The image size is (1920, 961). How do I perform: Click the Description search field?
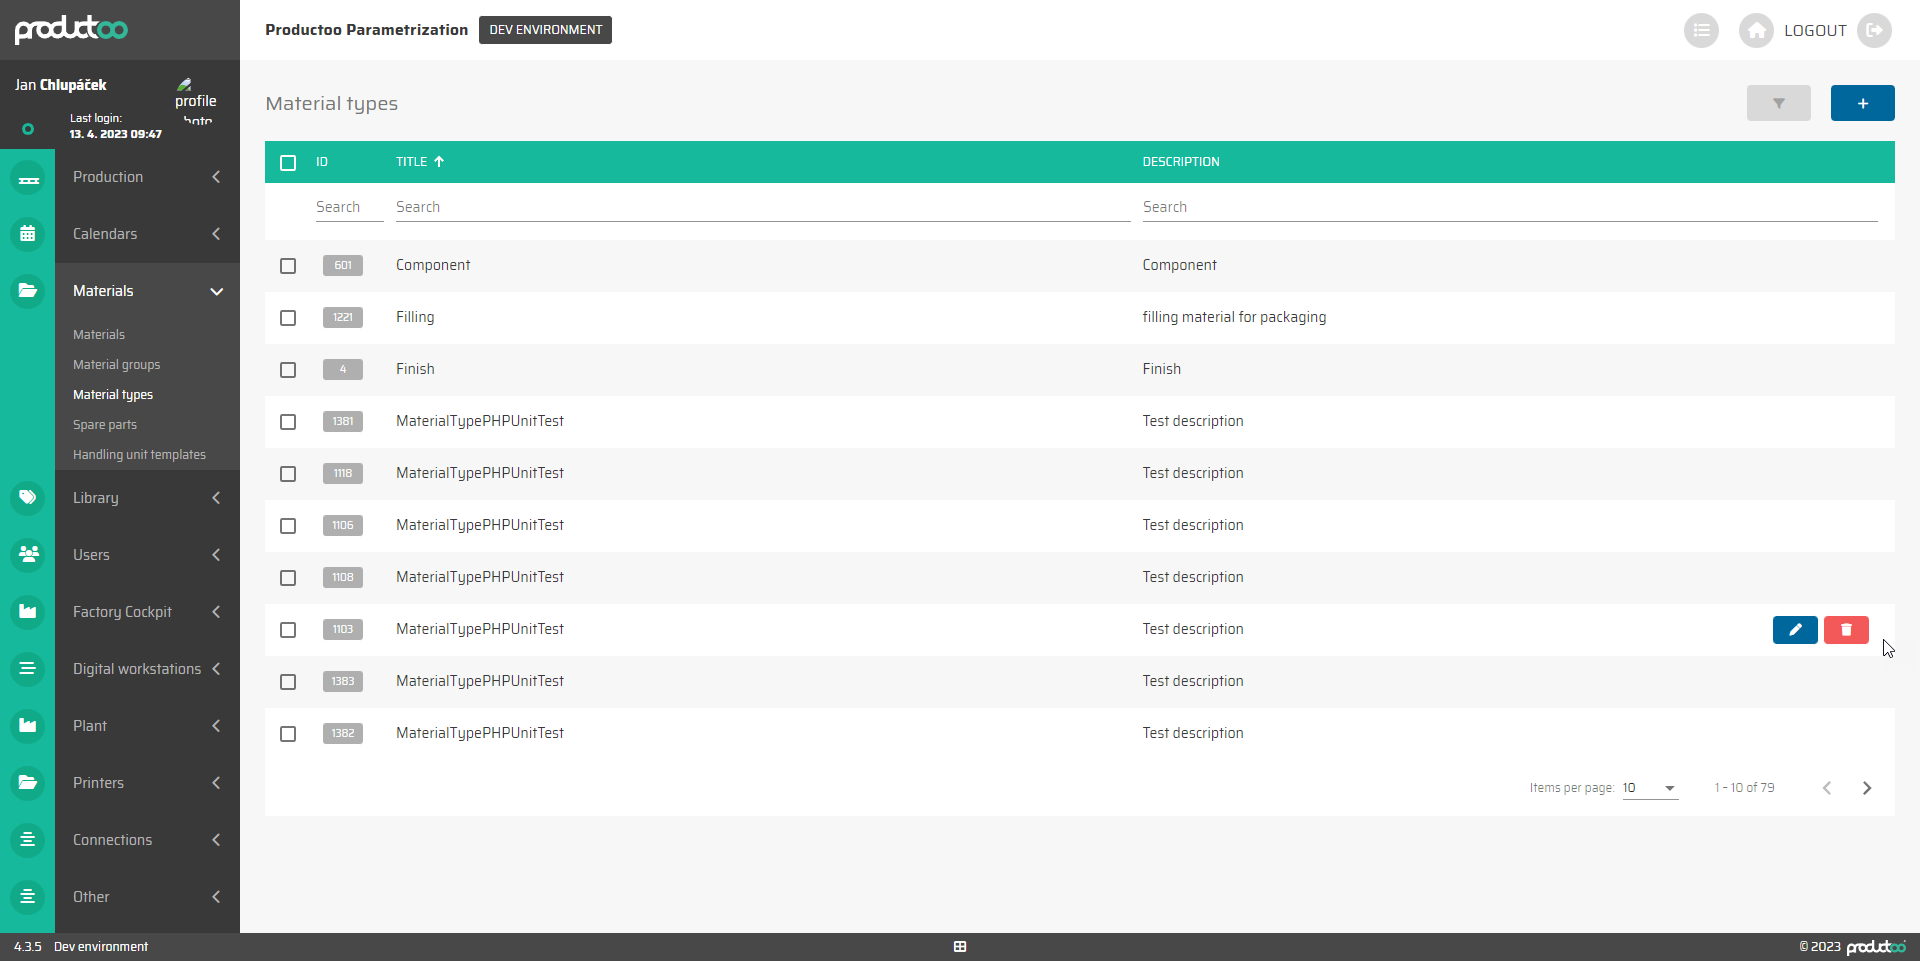coord(1508,207)
